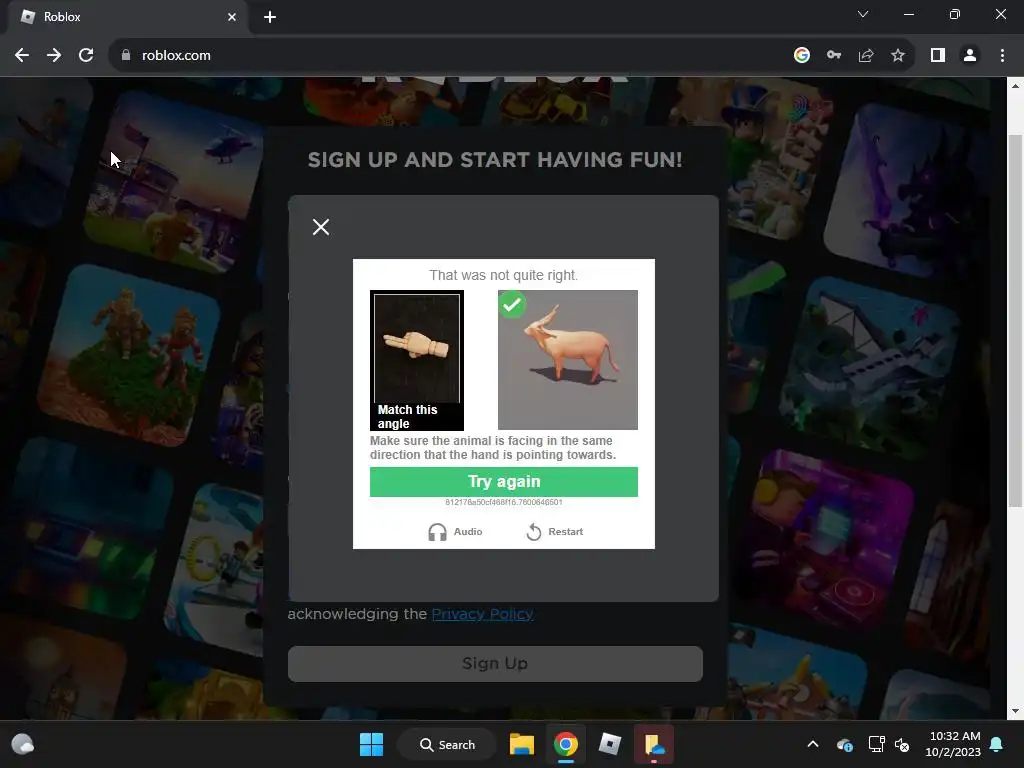The height and width of the screenshot is (768, 1024).
Task: Open the folder-with-cloud app in taskbar
Action: click(654, 744)
